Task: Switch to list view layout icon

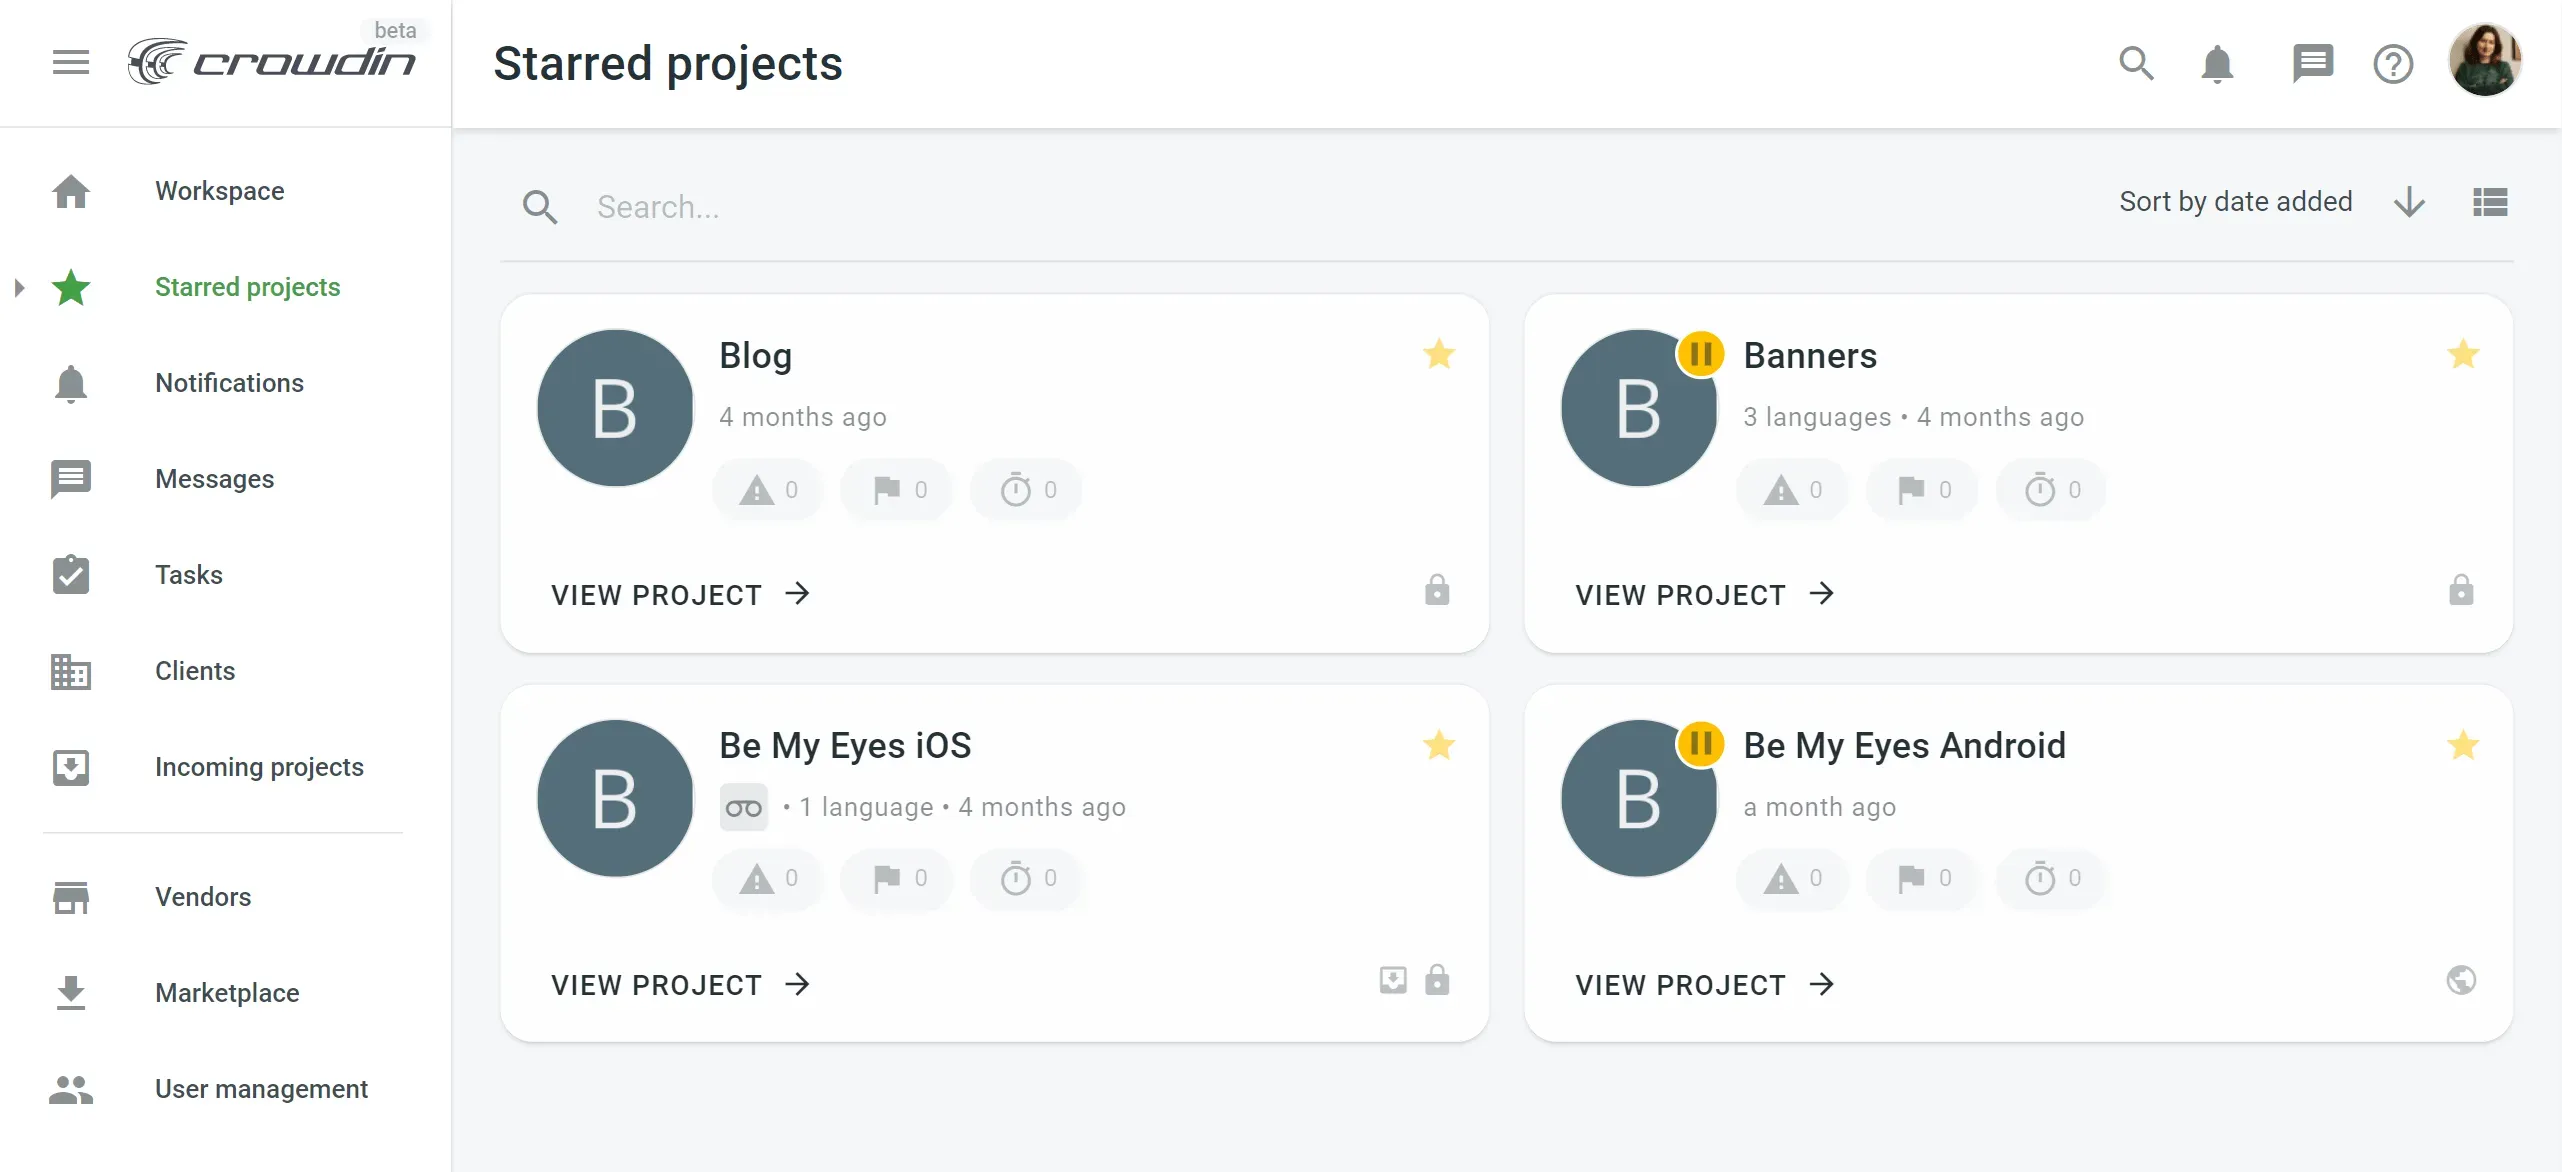Action: pyautogui.click(x=2489, y=202)
